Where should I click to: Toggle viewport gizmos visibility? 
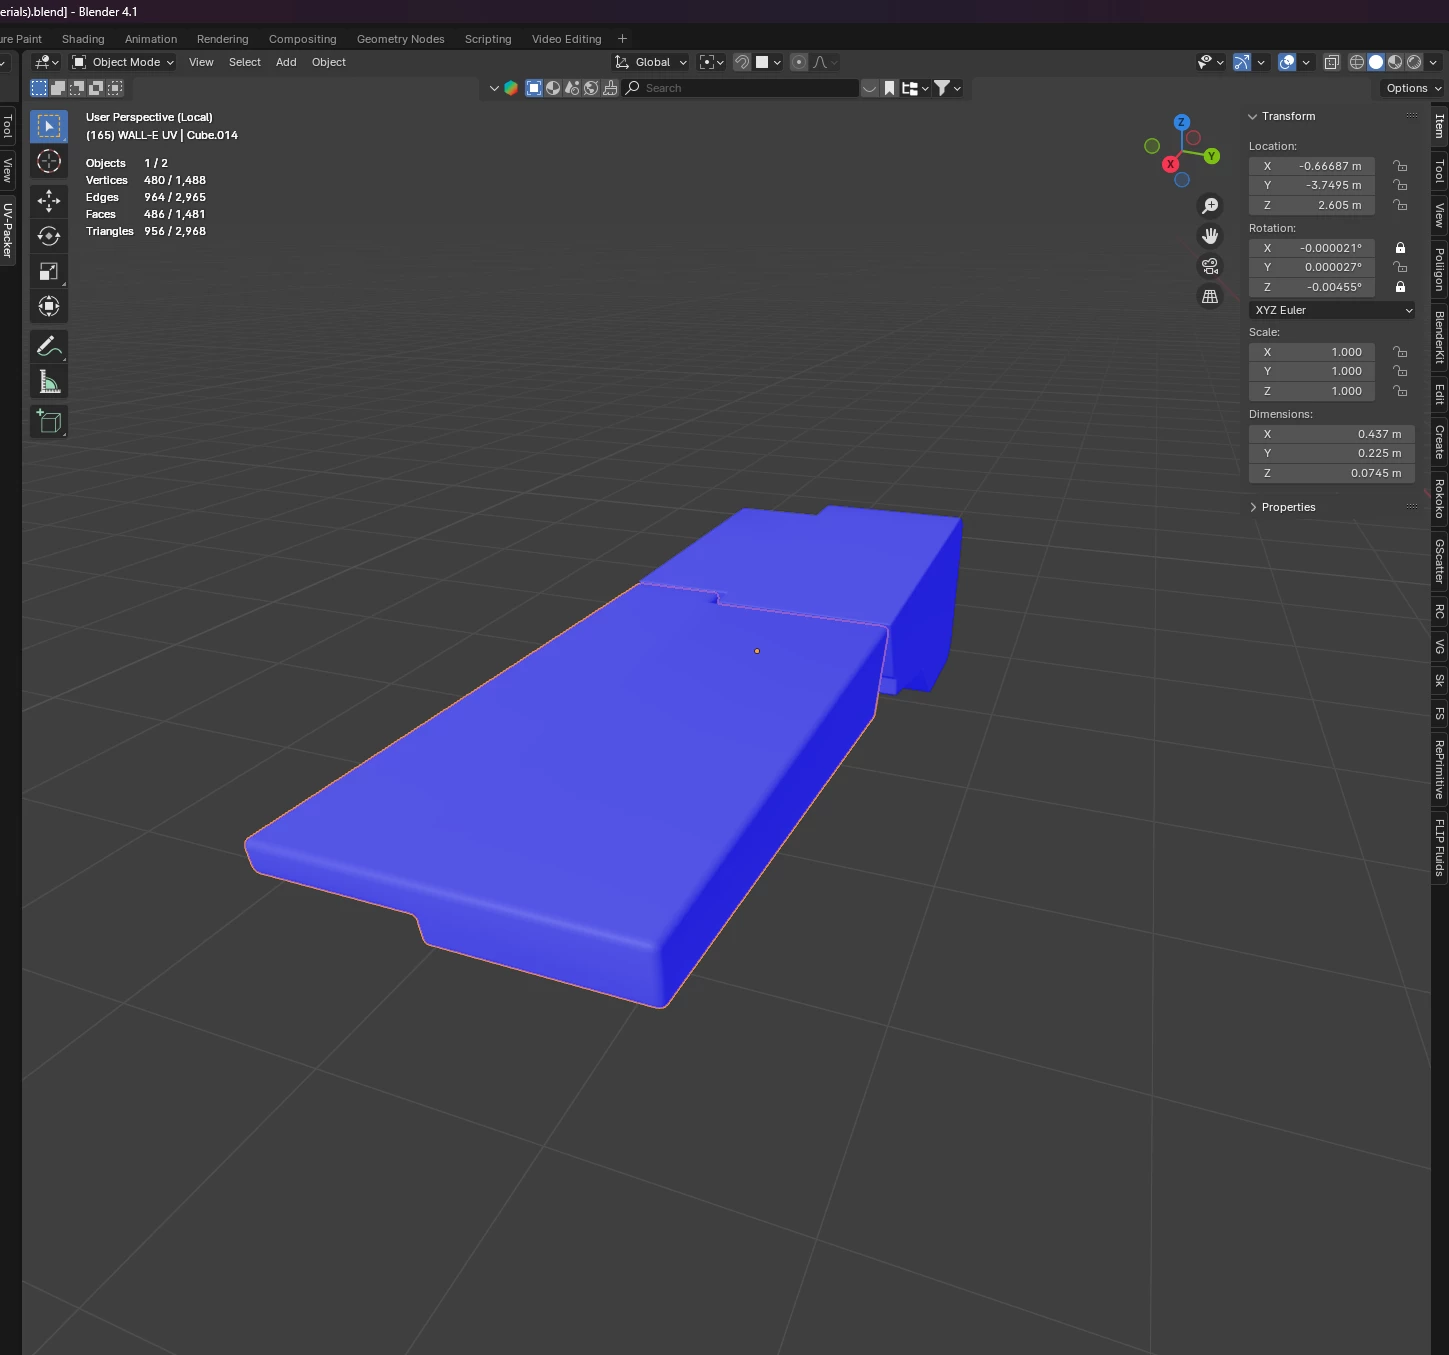[x=1242, y=62]
